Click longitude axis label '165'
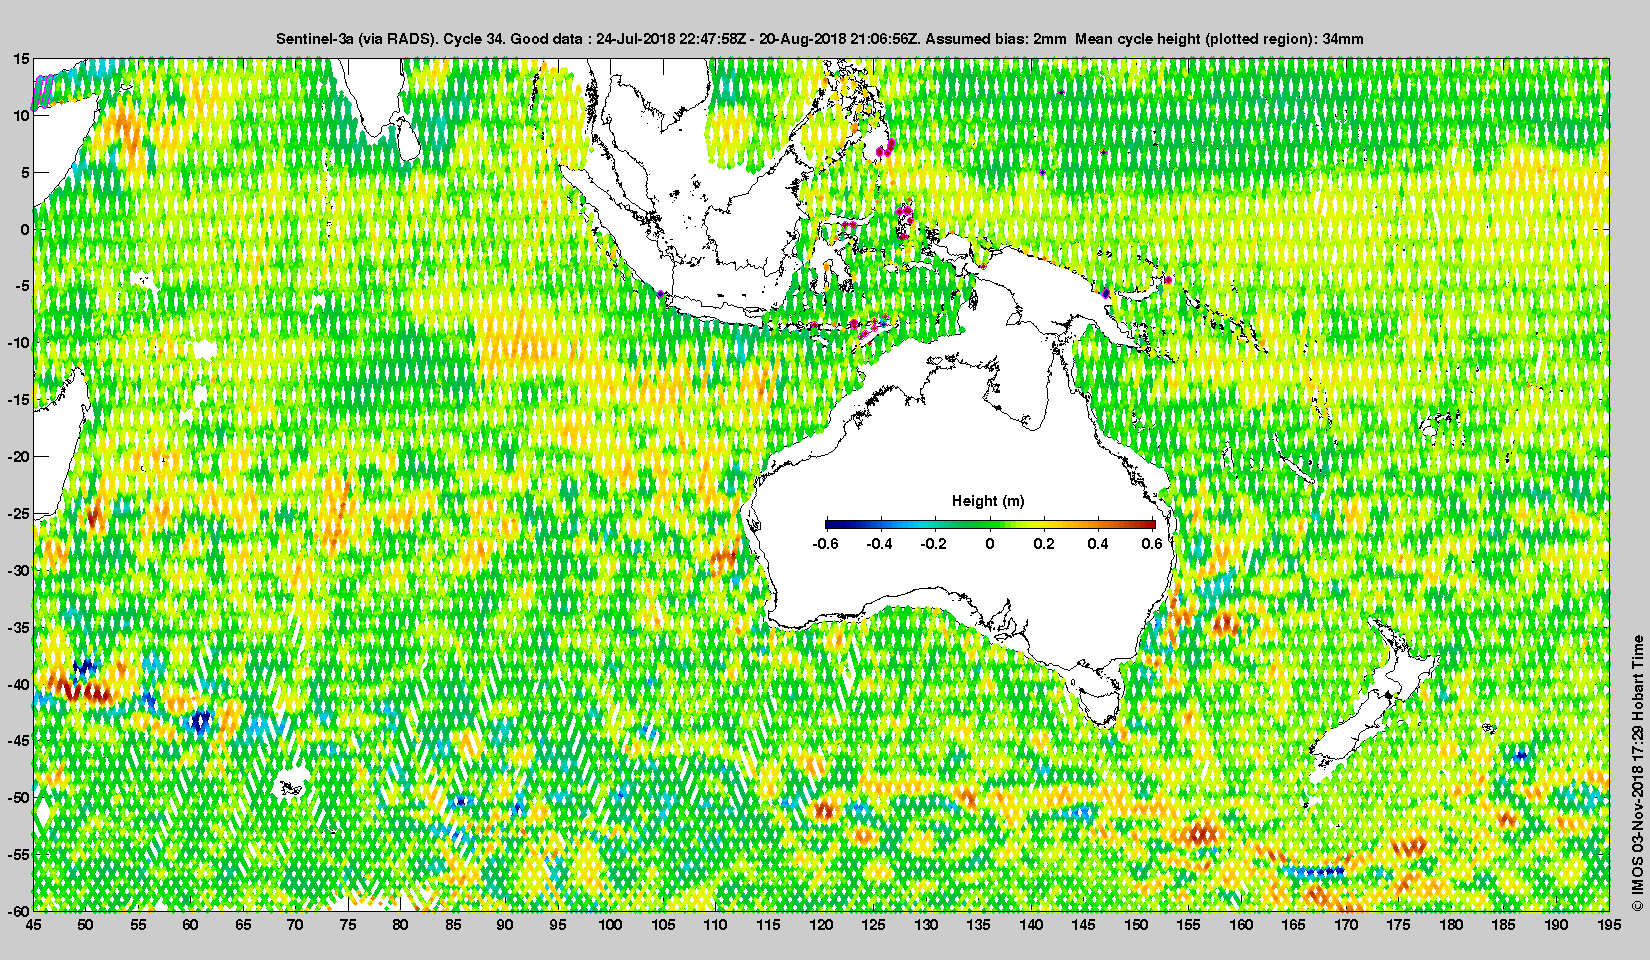Image resolution: width=1650 pixels, height=960 pixels. [x=1294, y=924]
